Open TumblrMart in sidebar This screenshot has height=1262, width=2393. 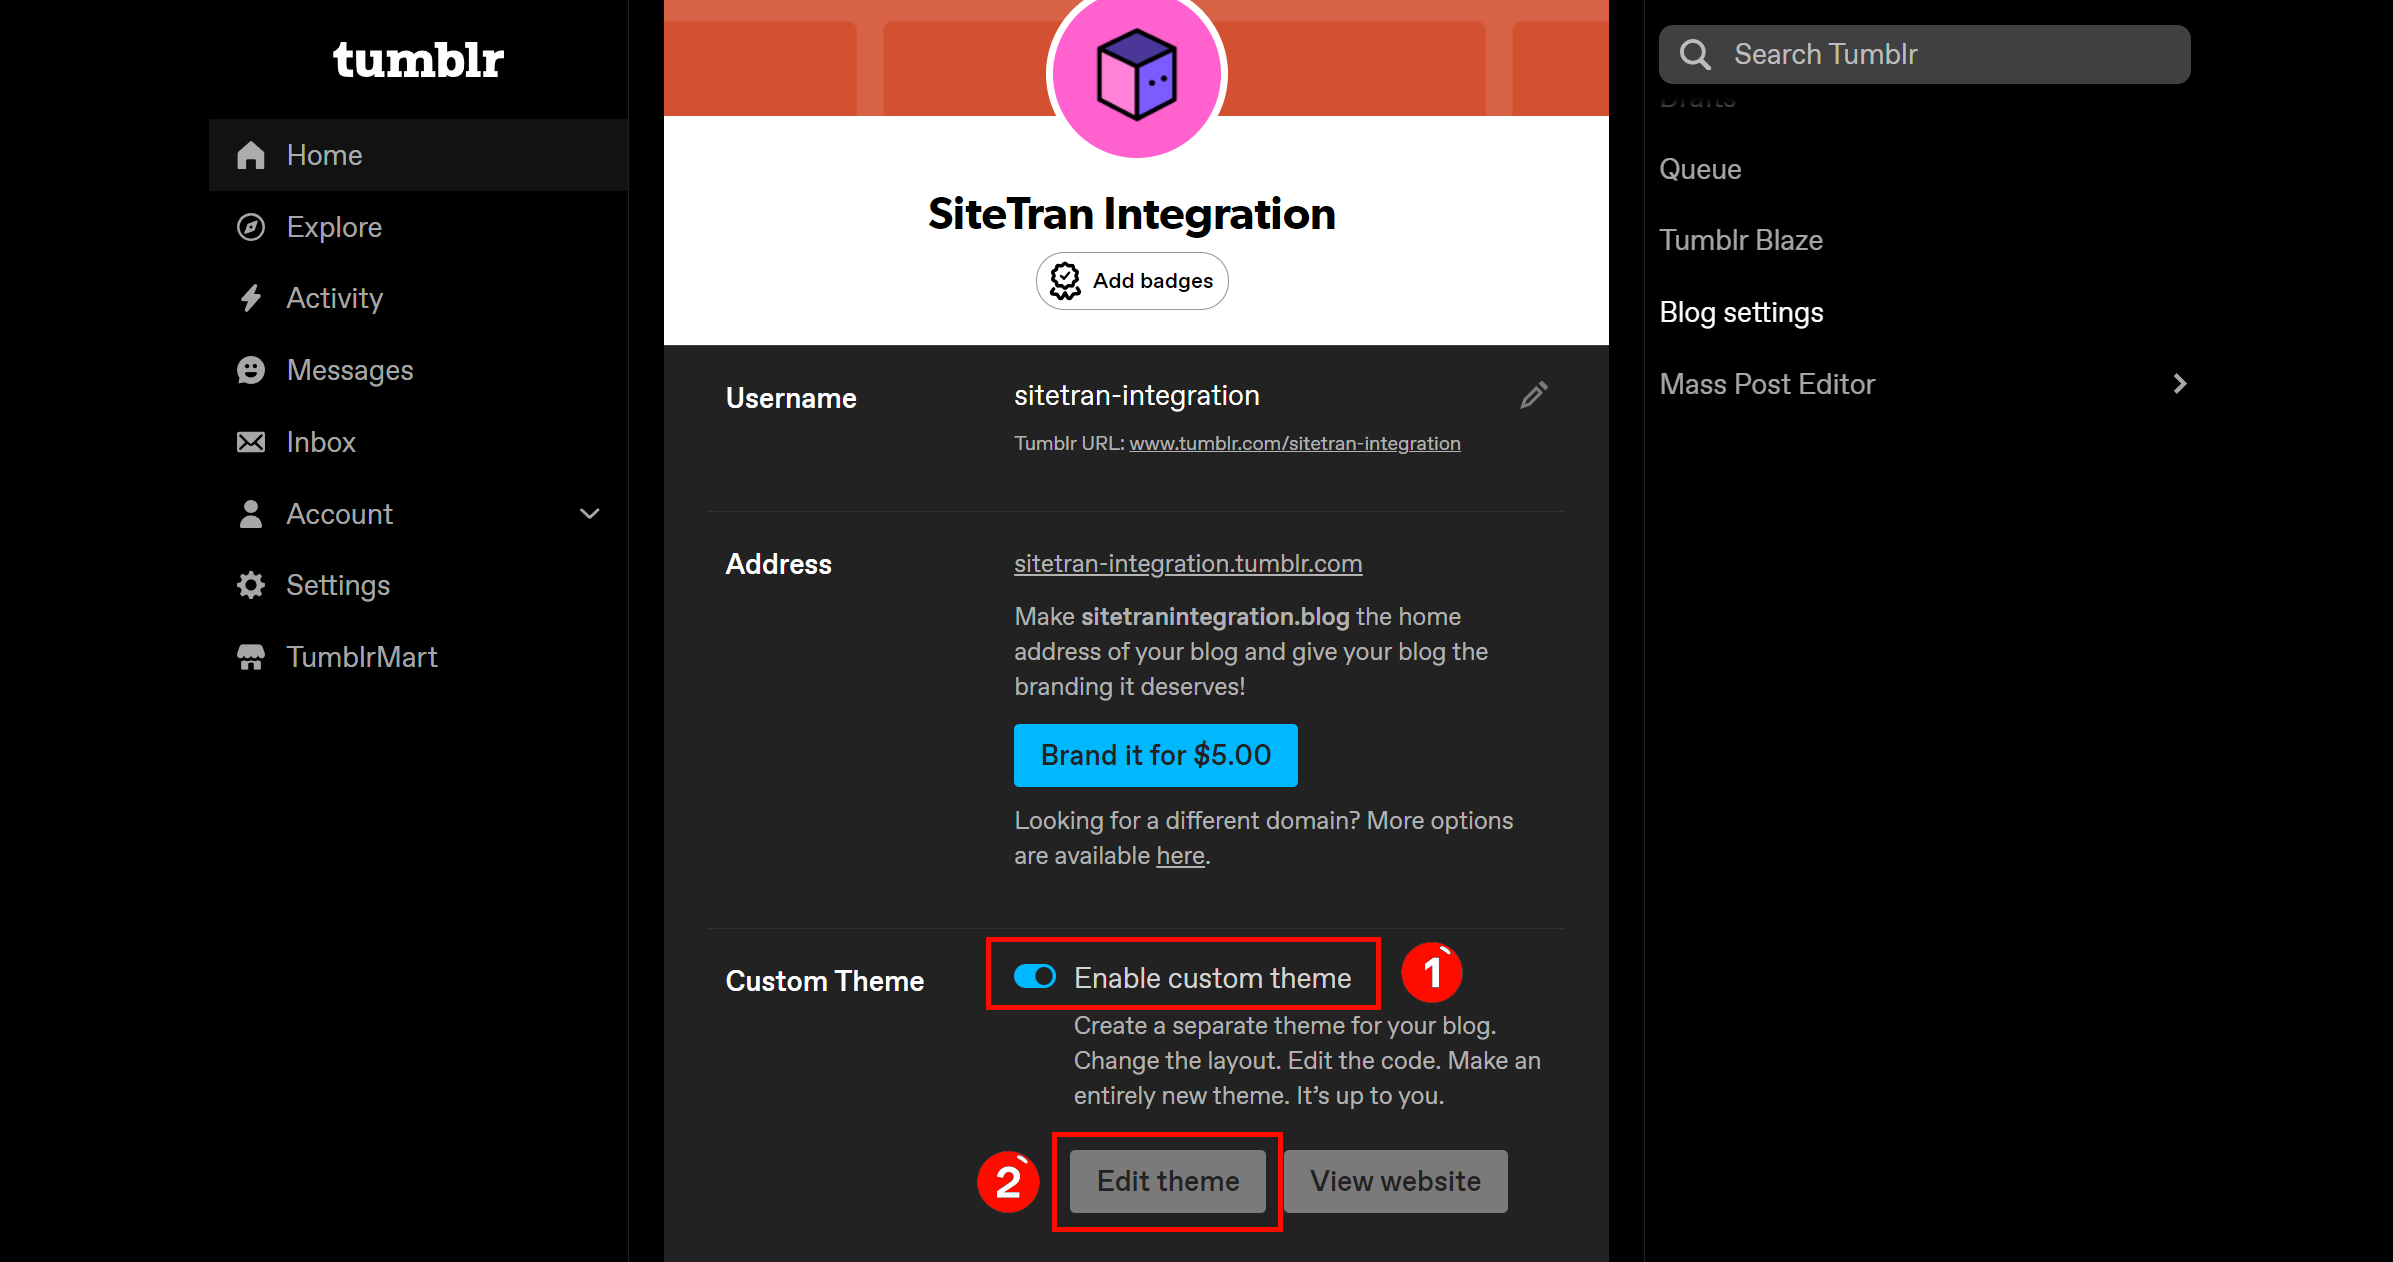click(419, 657)
